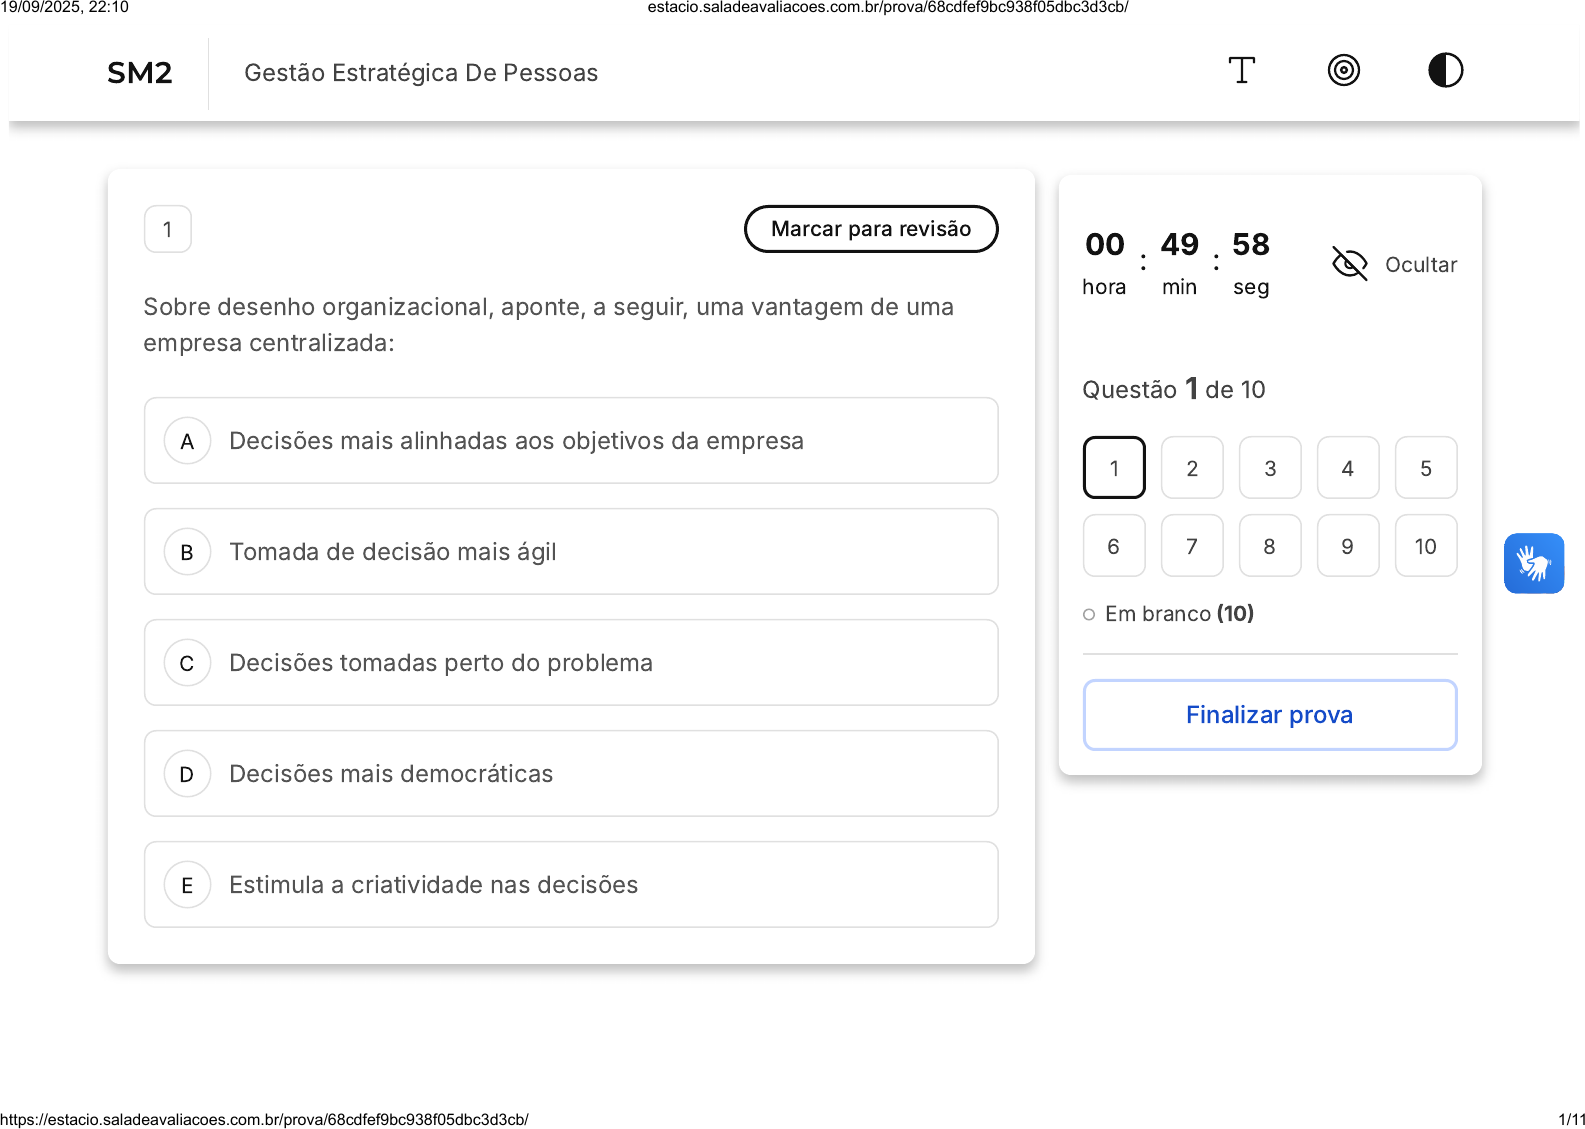The height and width of the screenshot is (1129, 1585).
Task: Pick option C Decisões tomadas perto do problema
Action: coord(571,663)
